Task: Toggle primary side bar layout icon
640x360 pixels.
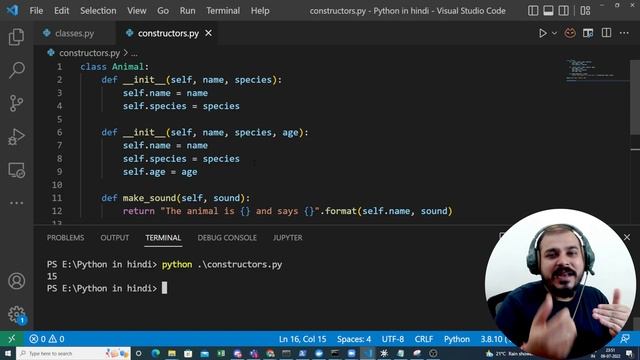Action: [533, 11]
